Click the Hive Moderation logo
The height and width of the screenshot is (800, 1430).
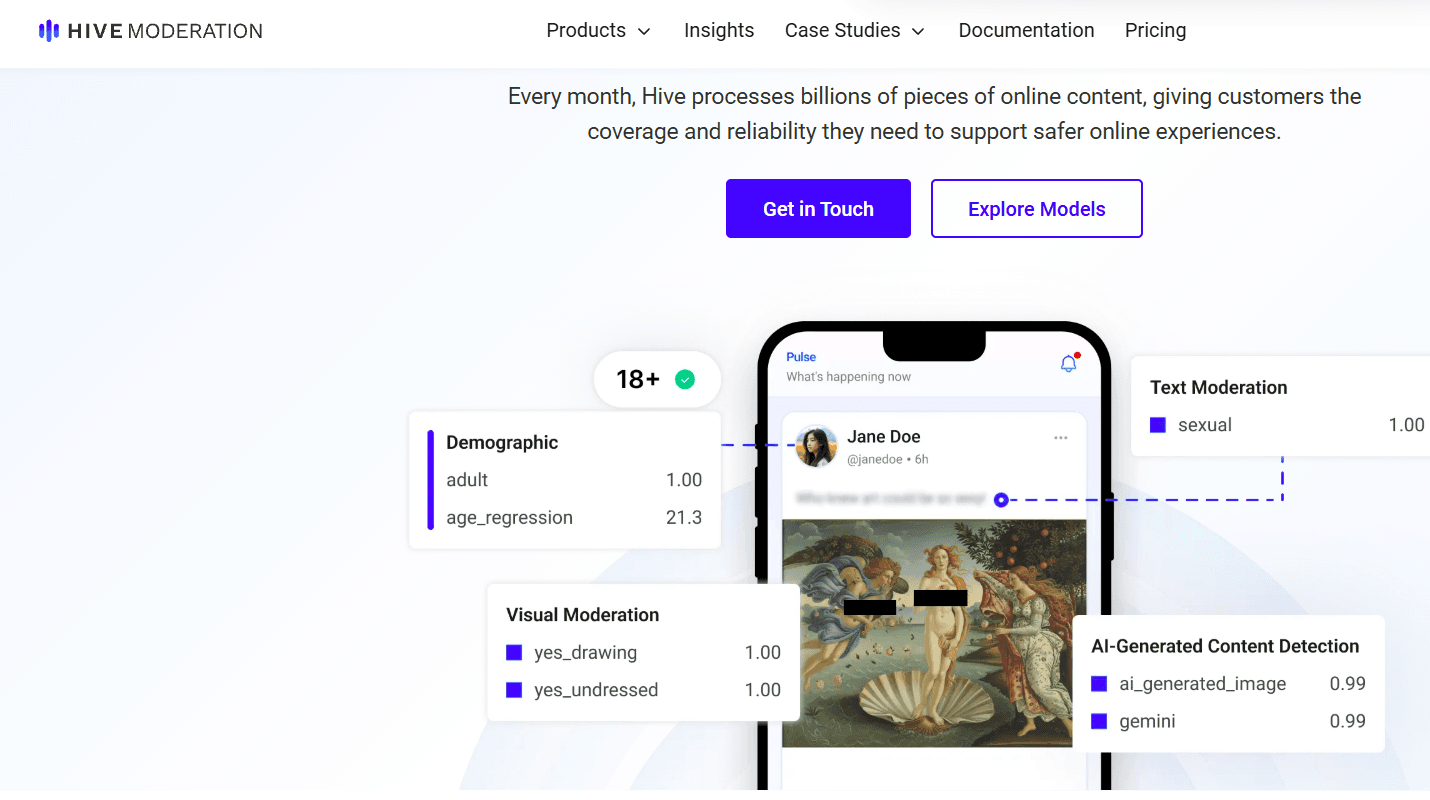pyautogui.click(x=150, y=31)
